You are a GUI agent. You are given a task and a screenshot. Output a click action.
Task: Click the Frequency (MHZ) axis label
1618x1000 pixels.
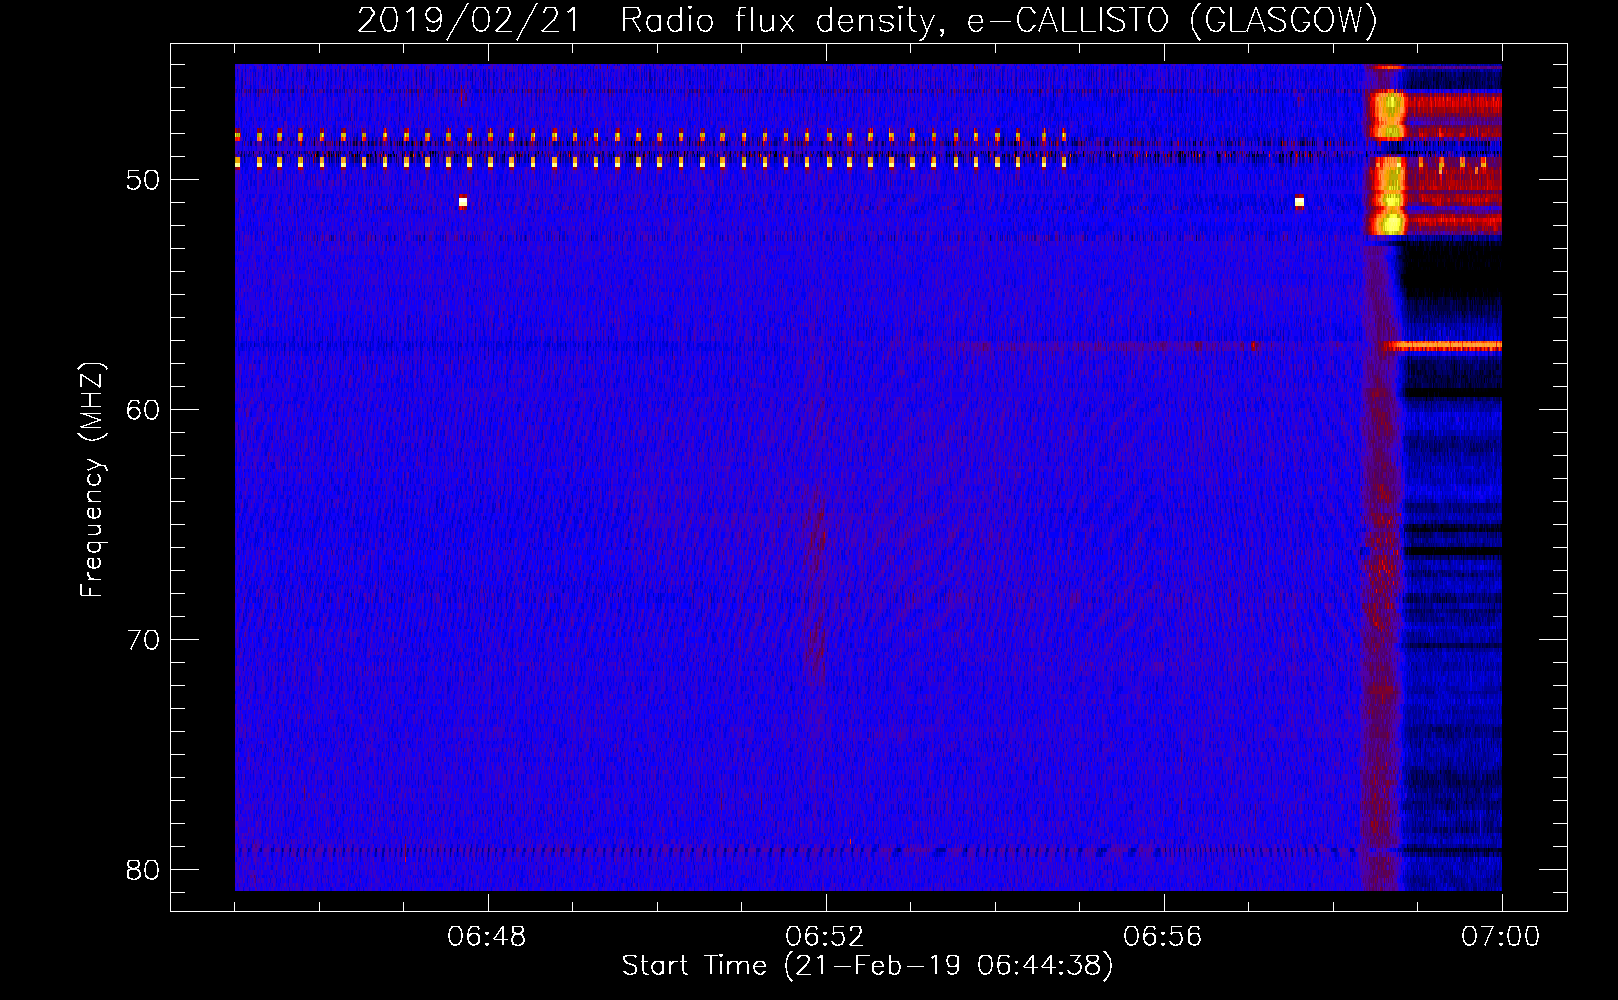pyautogui.click(x=92, y=479)
